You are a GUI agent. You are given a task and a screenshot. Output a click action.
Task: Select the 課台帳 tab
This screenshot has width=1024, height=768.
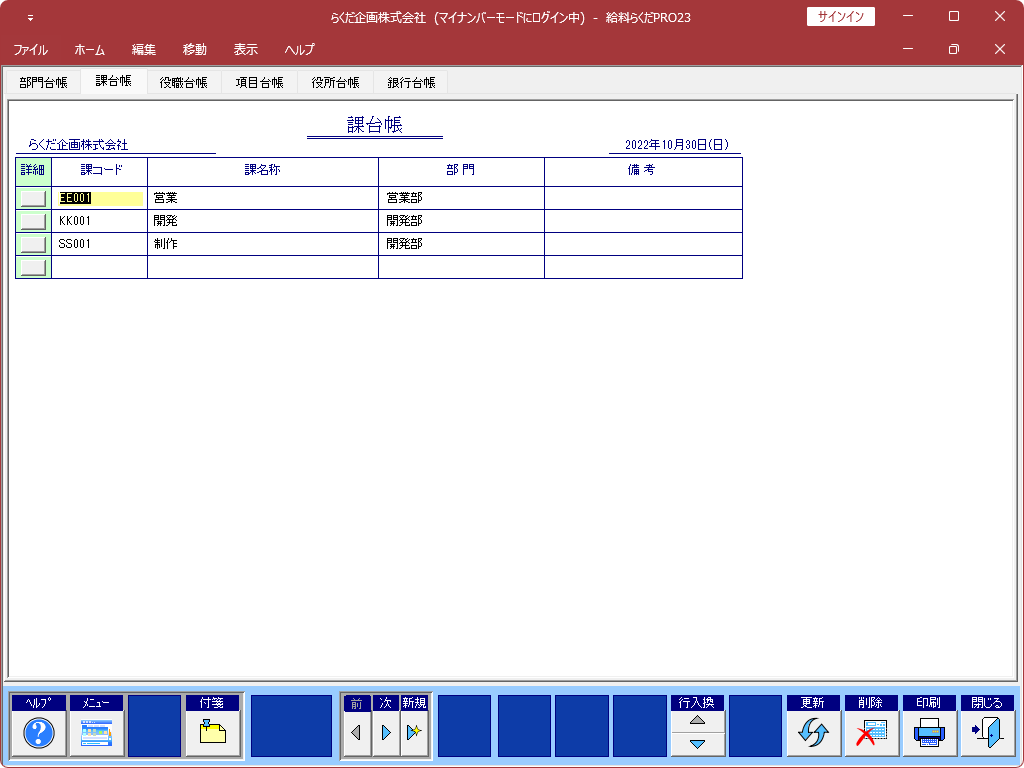pos(114,81)
